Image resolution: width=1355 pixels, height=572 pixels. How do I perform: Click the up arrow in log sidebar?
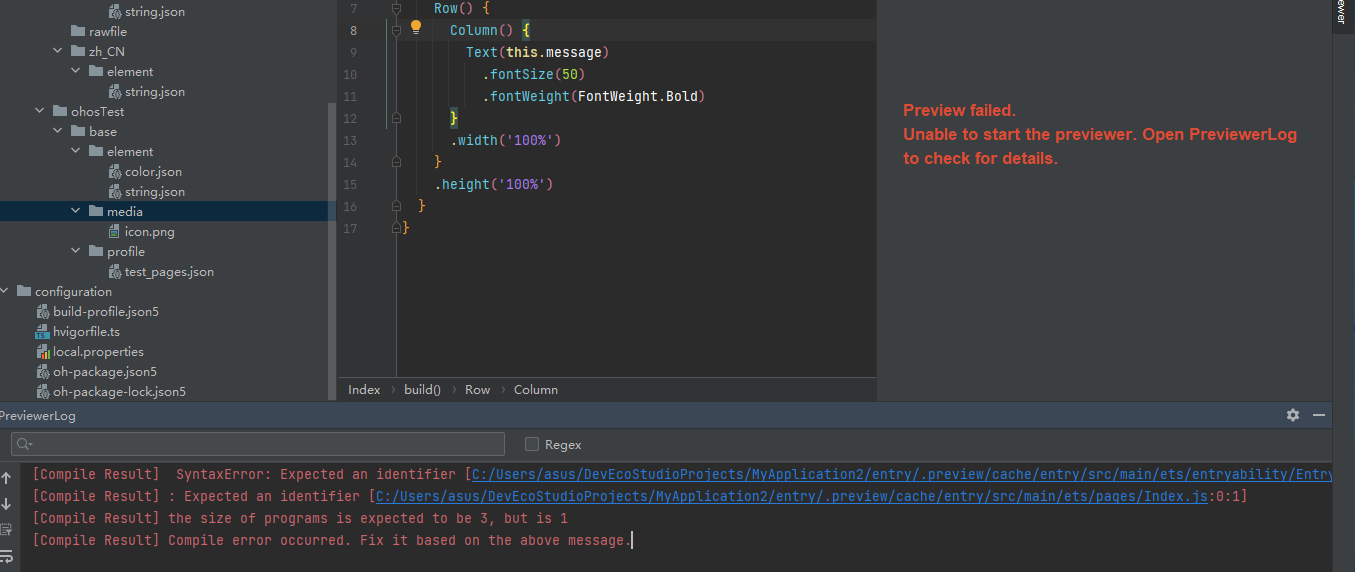6,478
